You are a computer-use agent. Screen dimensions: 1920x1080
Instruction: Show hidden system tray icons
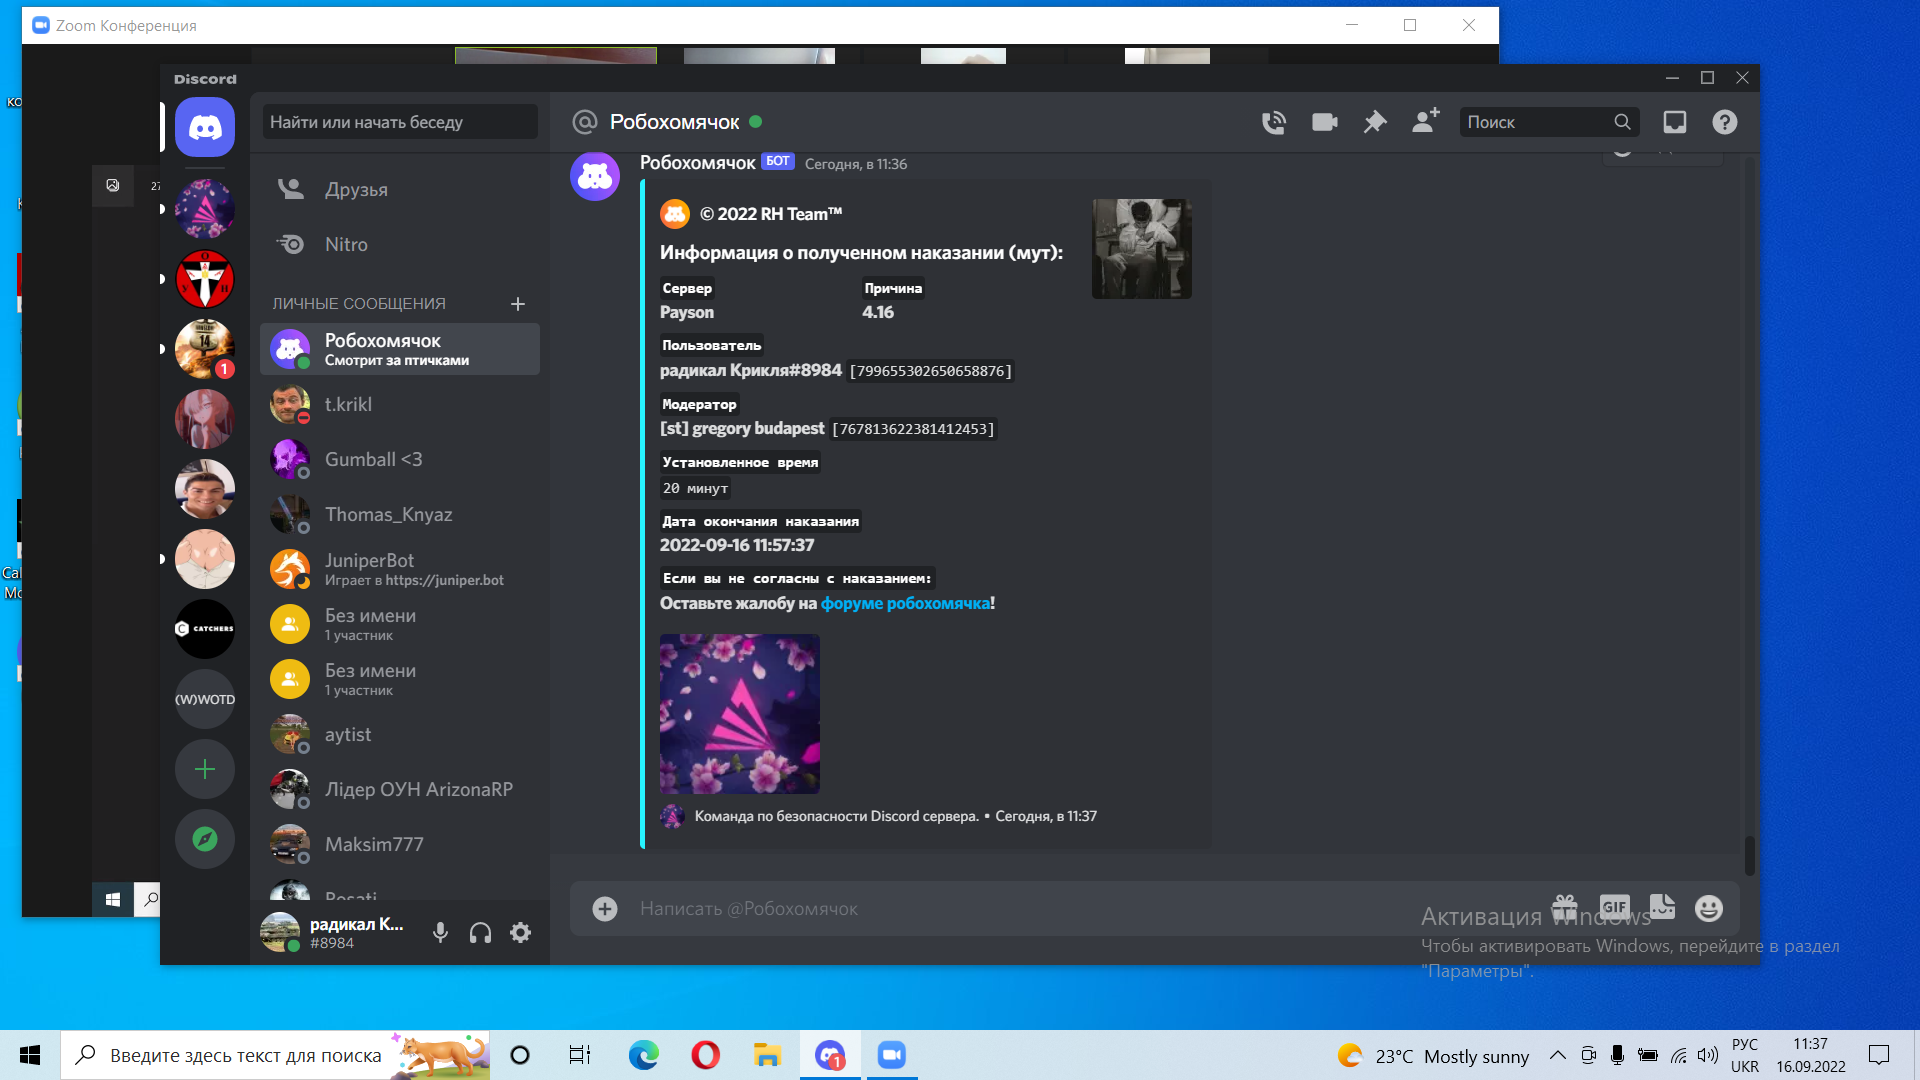[1557, 1055]
